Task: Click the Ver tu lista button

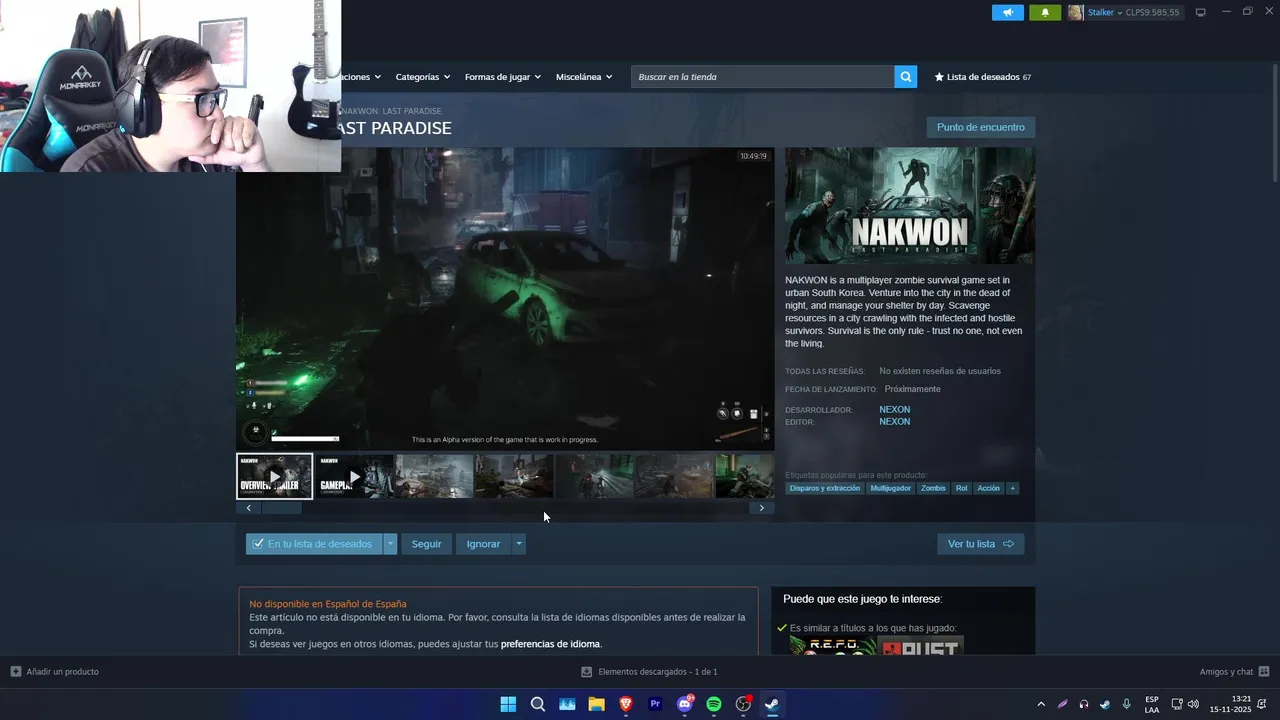Action: (x=980, y=544)
